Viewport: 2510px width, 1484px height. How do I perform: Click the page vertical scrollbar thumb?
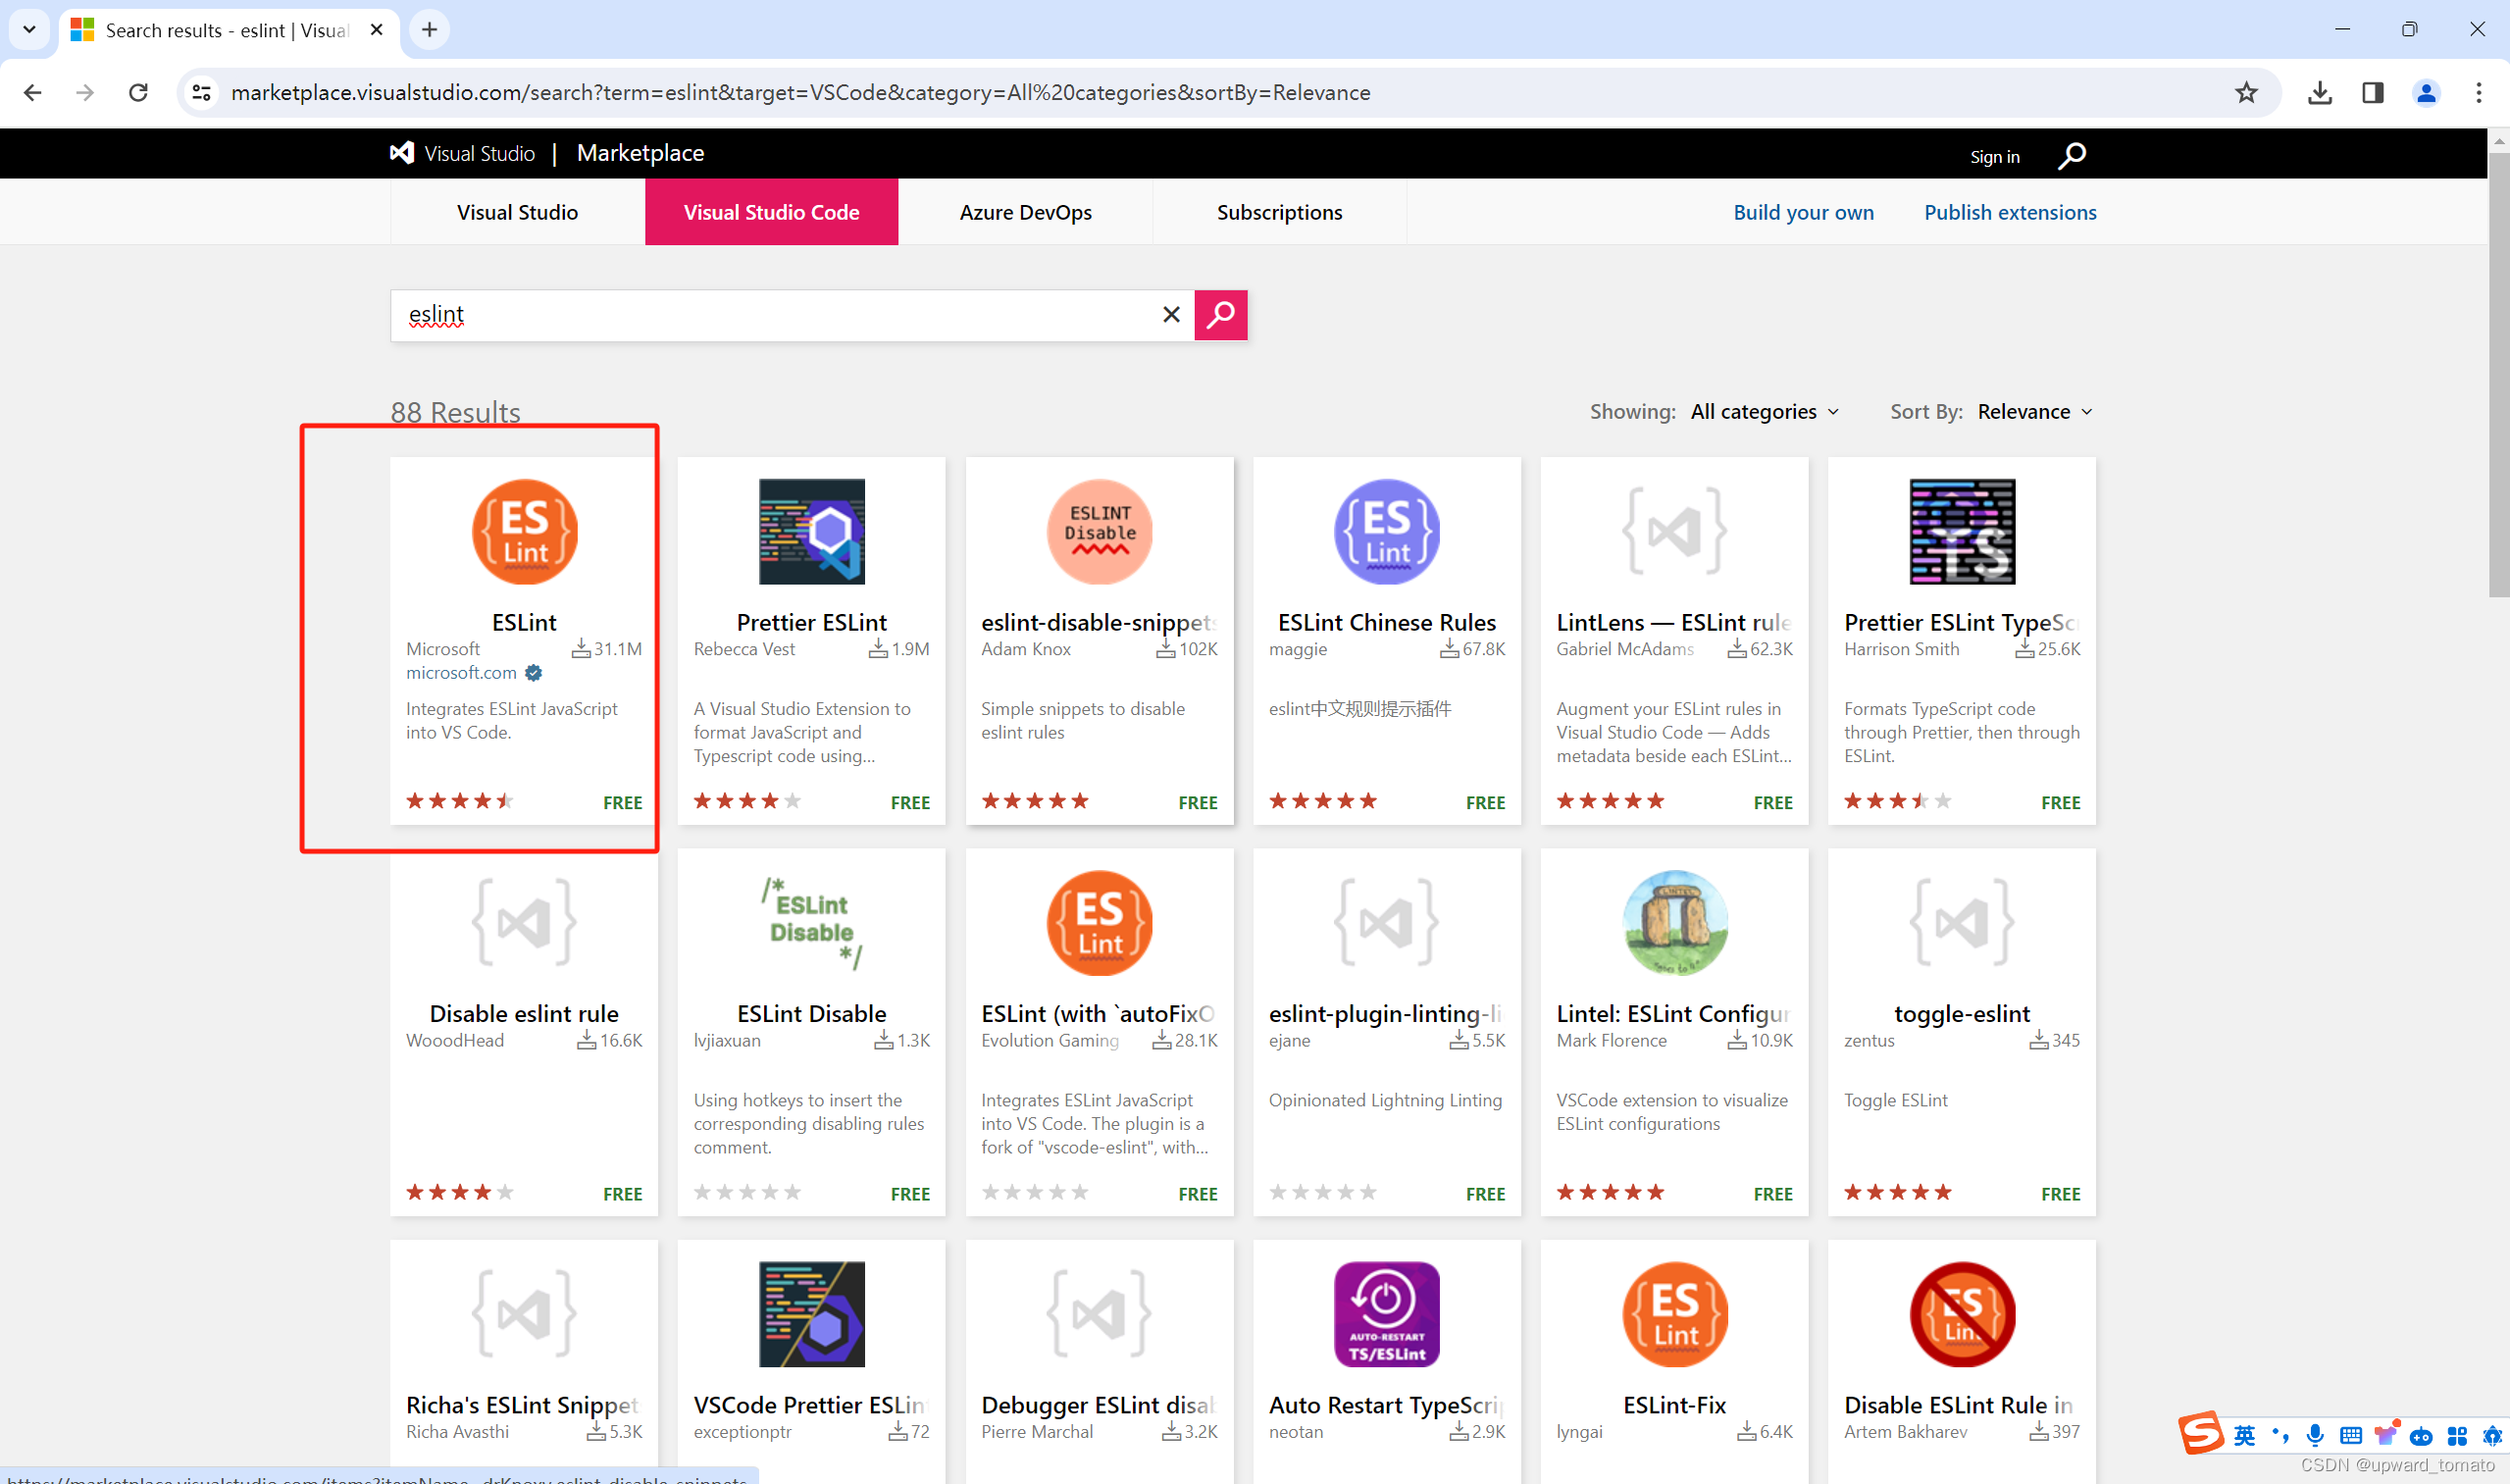click(2498, 375)
